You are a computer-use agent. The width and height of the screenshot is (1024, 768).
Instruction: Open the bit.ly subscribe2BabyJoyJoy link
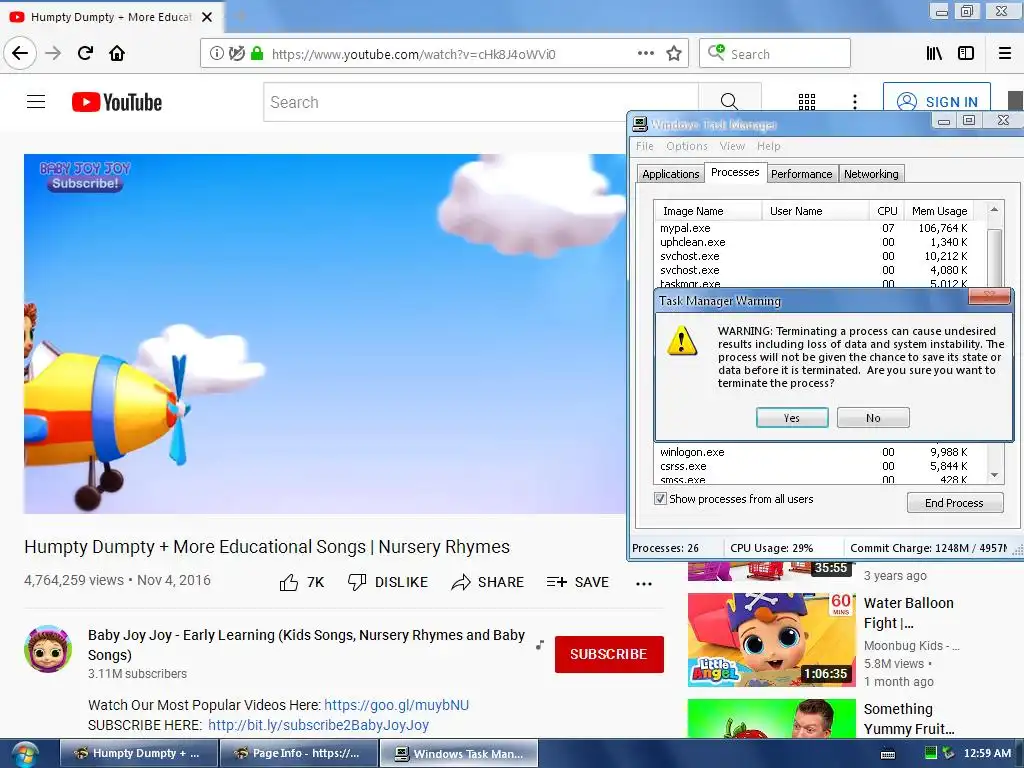coord(318,725)
